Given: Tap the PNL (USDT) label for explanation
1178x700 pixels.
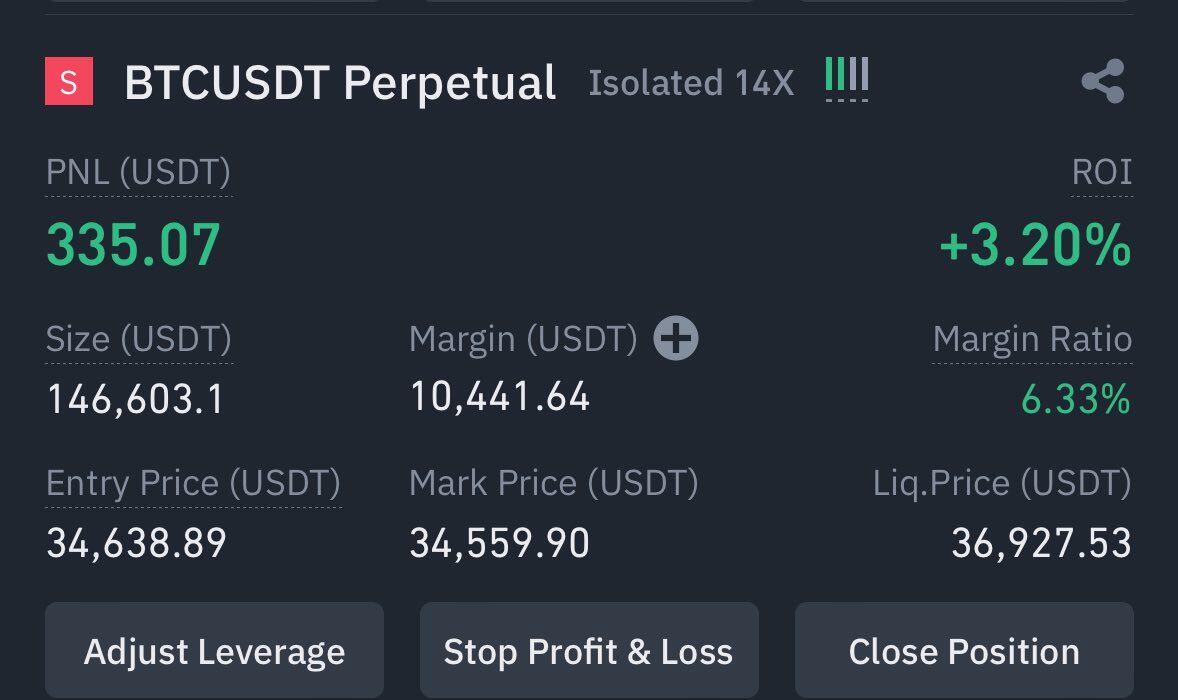Looking at the screenshot, I should click(138, 173).
